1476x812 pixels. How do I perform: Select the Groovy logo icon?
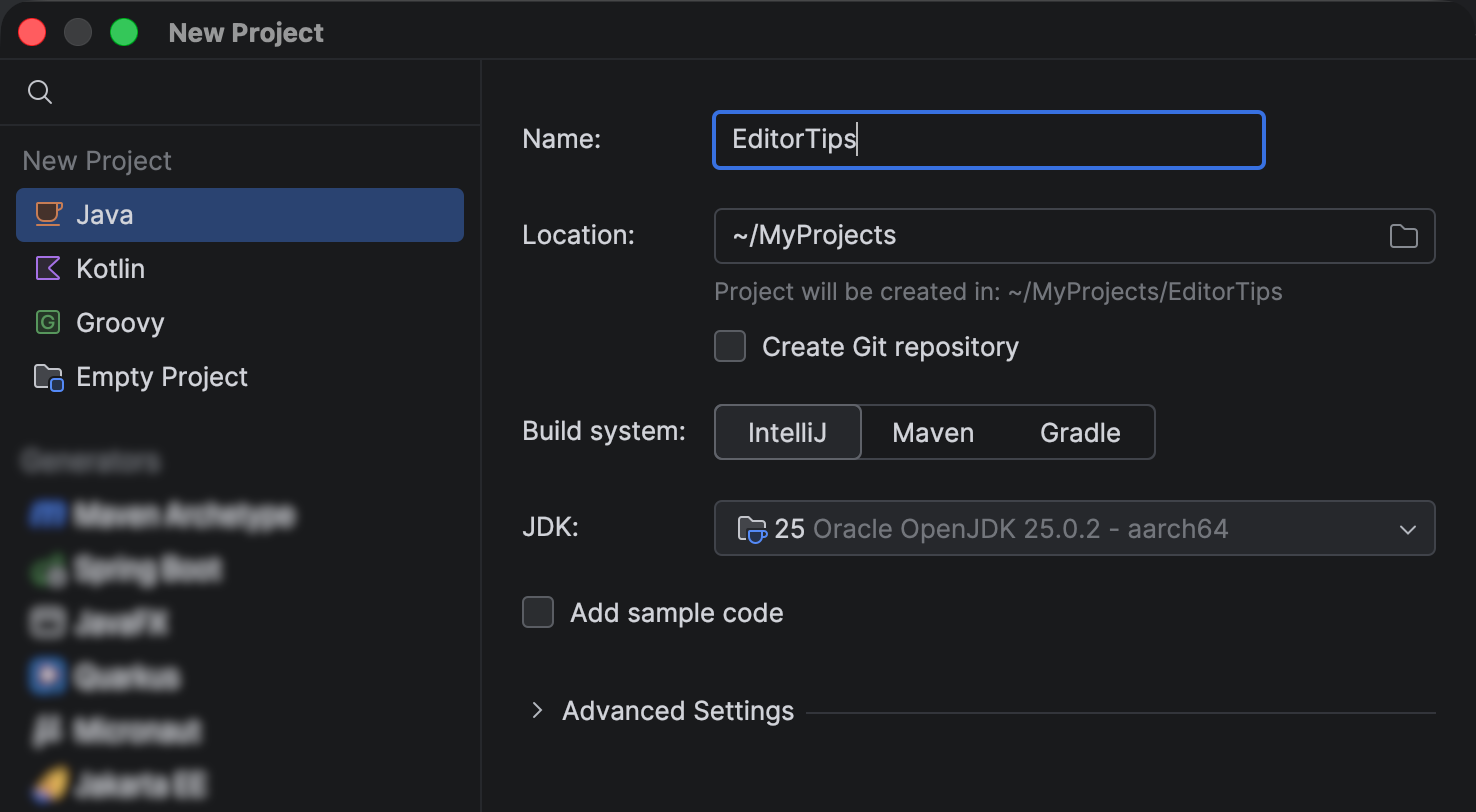click(48, 322)
